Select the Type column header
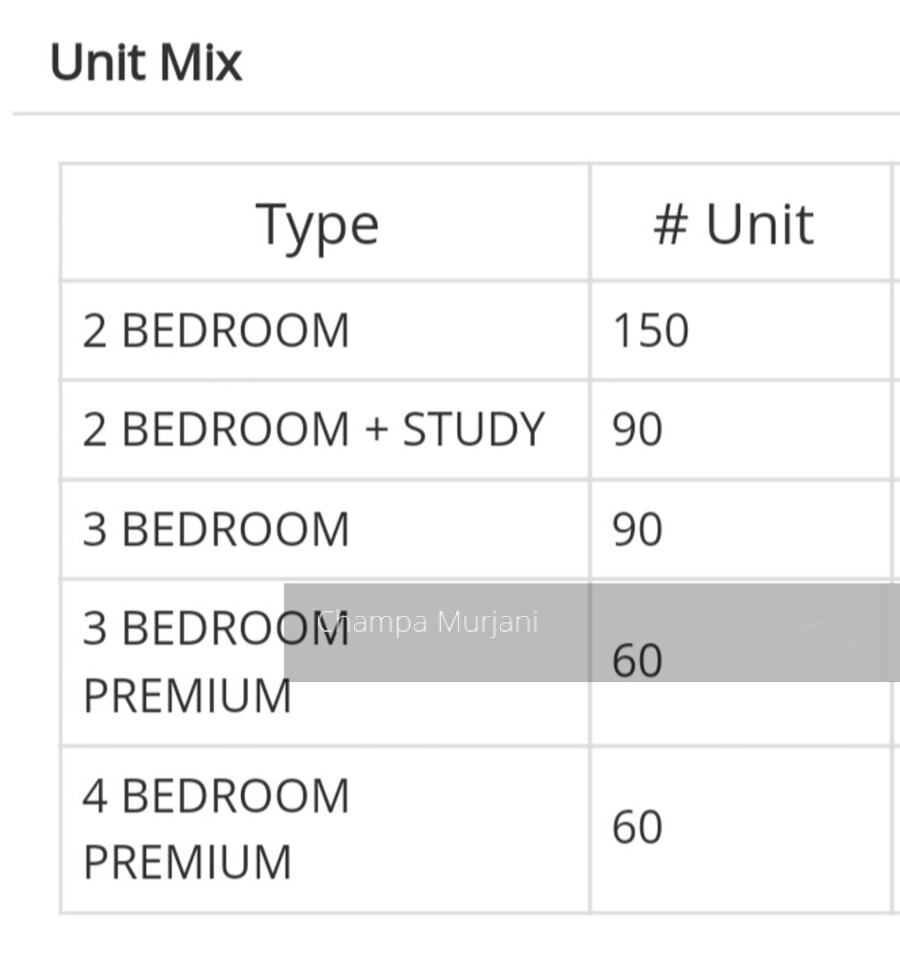This screenshot has height=973, width=900. coord(318,224)
